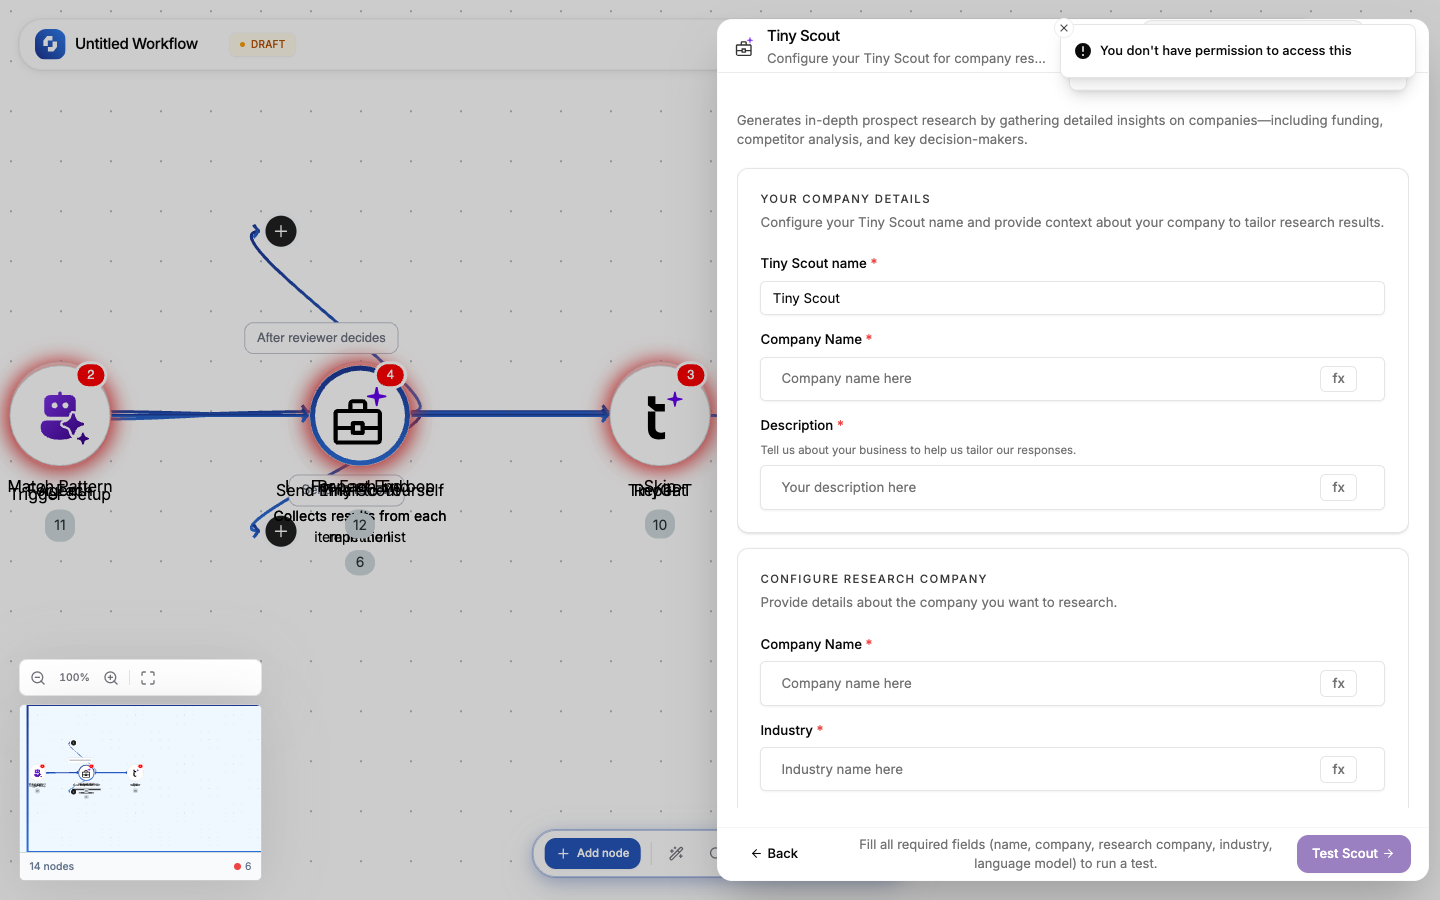Click the magic wand icon in bottom toolbar

[676, 853]
